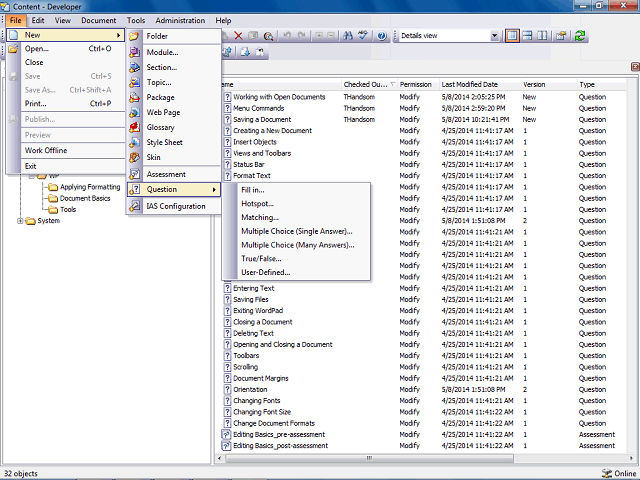The image size is (640, 480).
Task: Run spell check with ABC checkmark icon
Action: point(363,36)
